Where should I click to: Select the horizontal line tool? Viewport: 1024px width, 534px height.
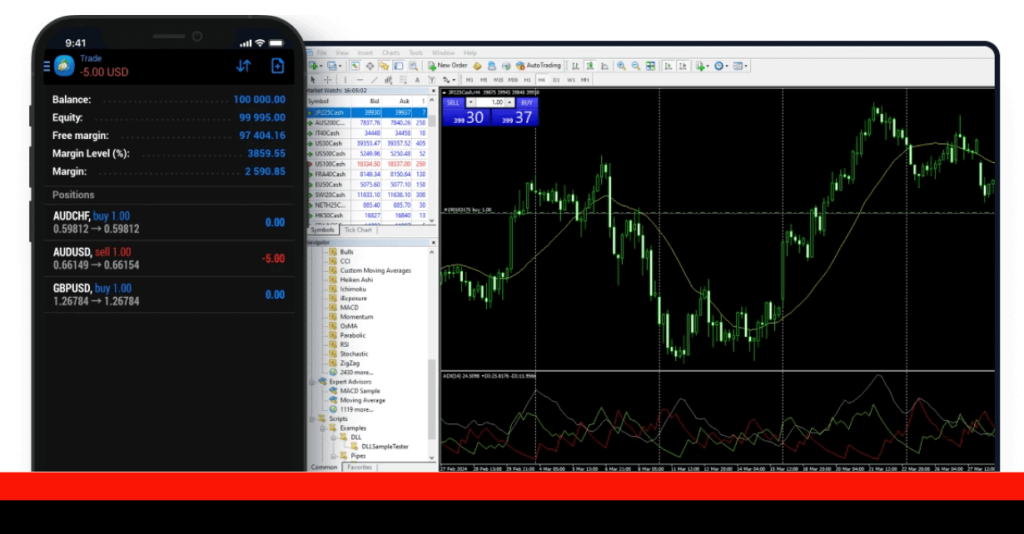click(x=360, y=80)
